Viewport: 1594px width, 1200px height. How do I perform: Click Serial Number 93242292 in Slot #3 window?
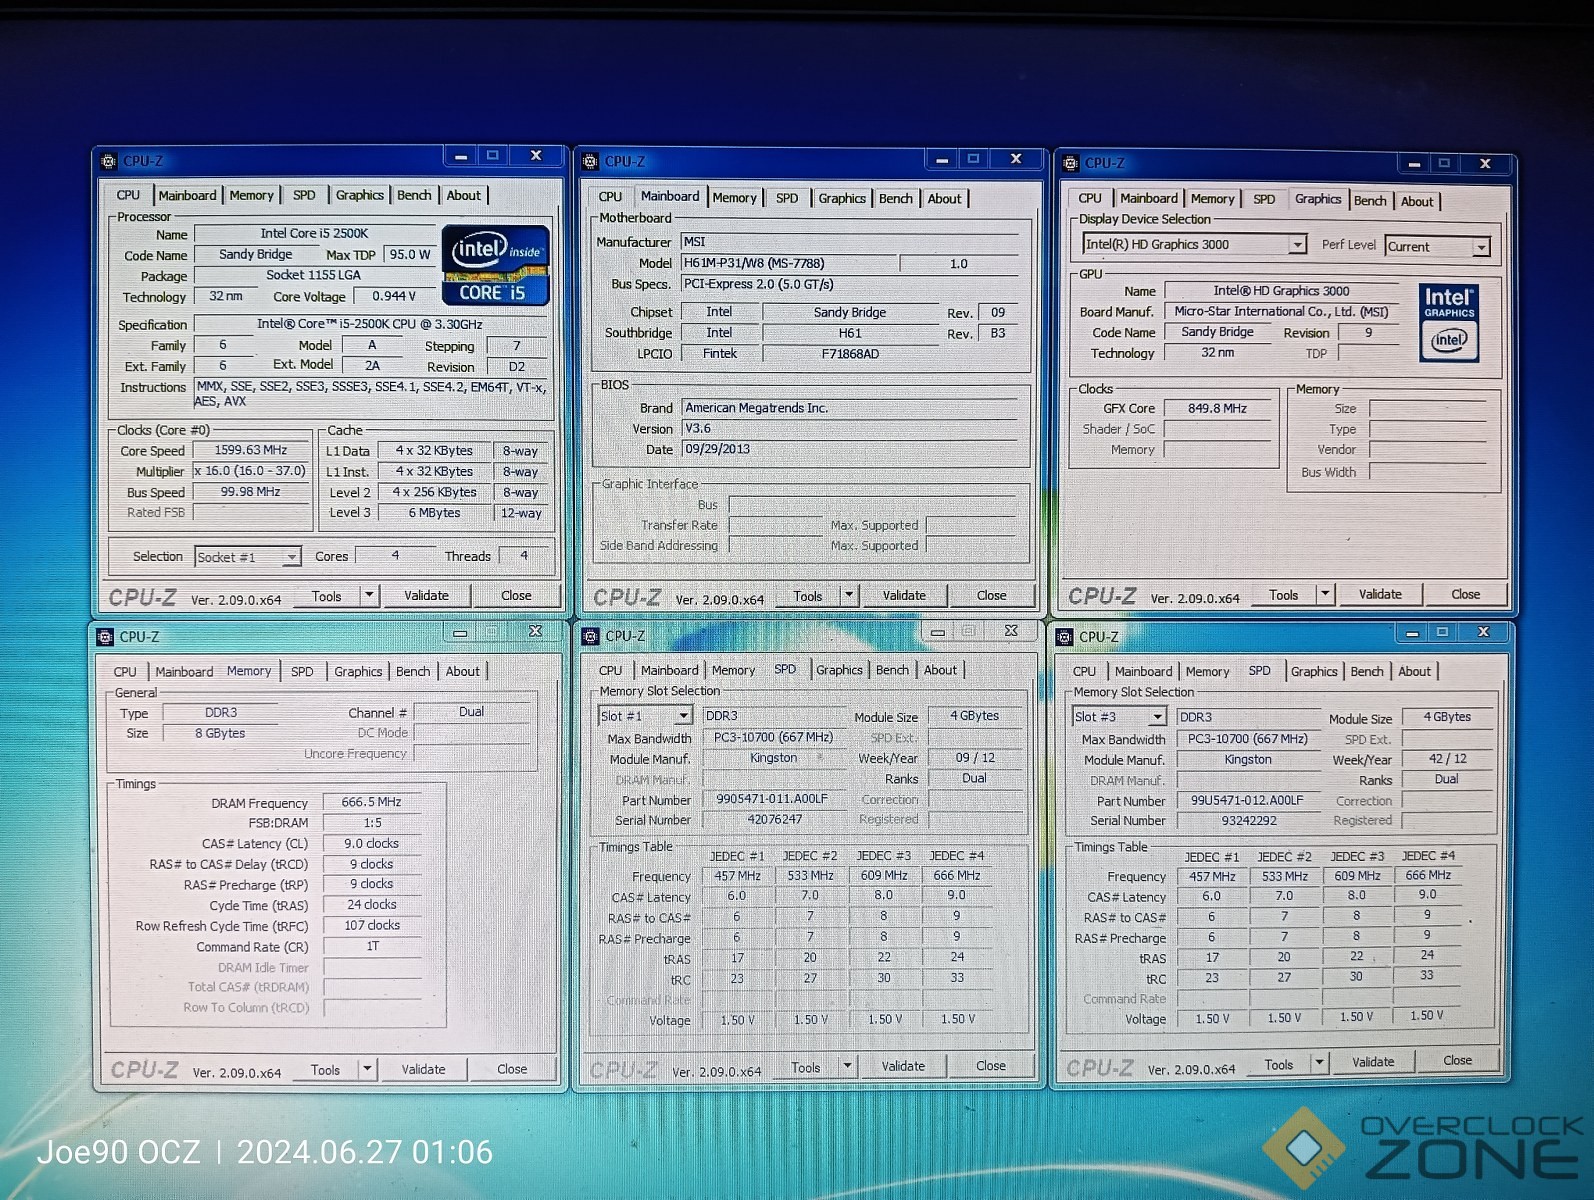pyautogui.click(x=1248, y=820)
